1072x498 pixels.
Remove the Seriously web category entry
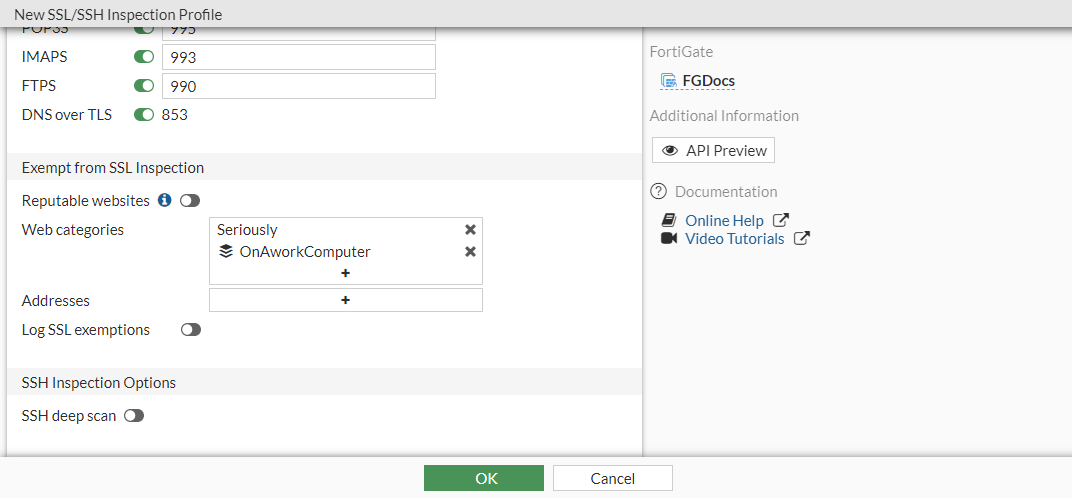point(470,230)
